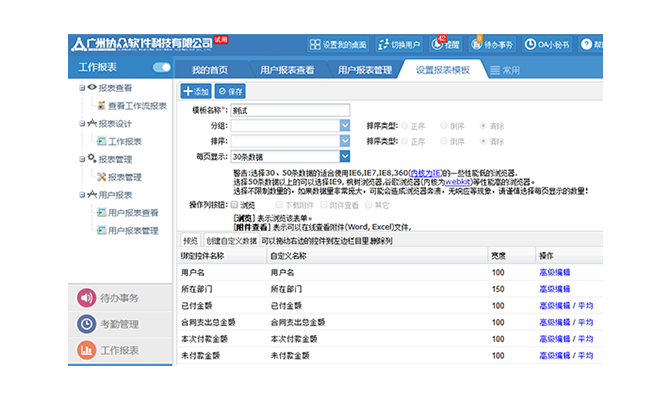Viewport: 670px width, 412px height.
Task: Open the 分组 dropdown
Action: [345, 126]
